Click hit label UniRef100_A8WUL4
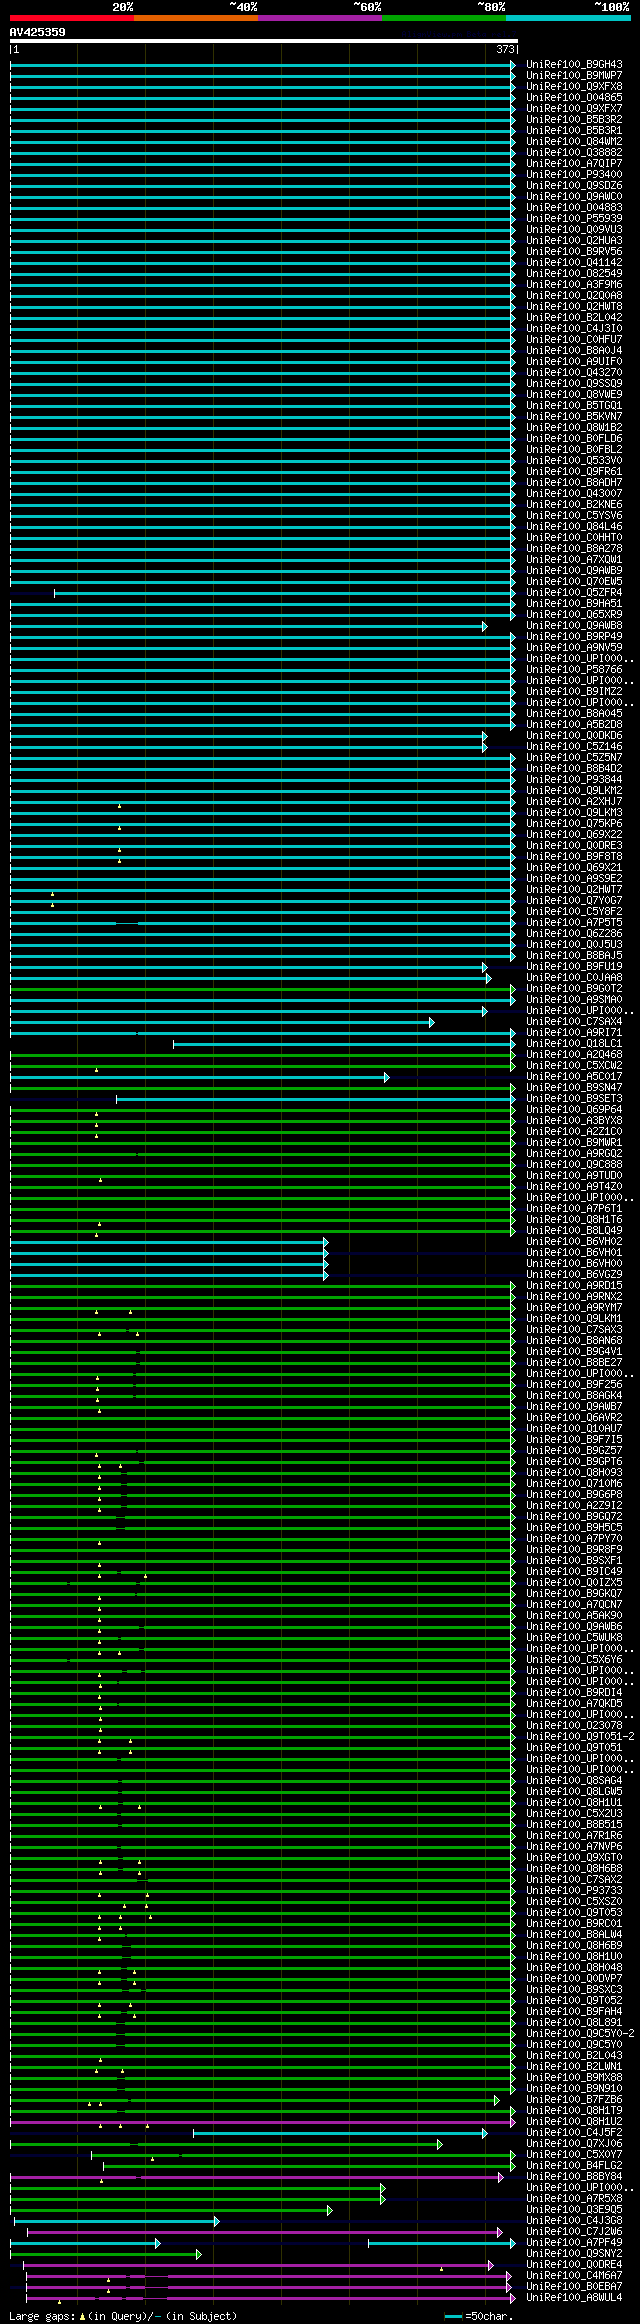The width and height of the screenshot is (640, 2324). pos(574,2298)
